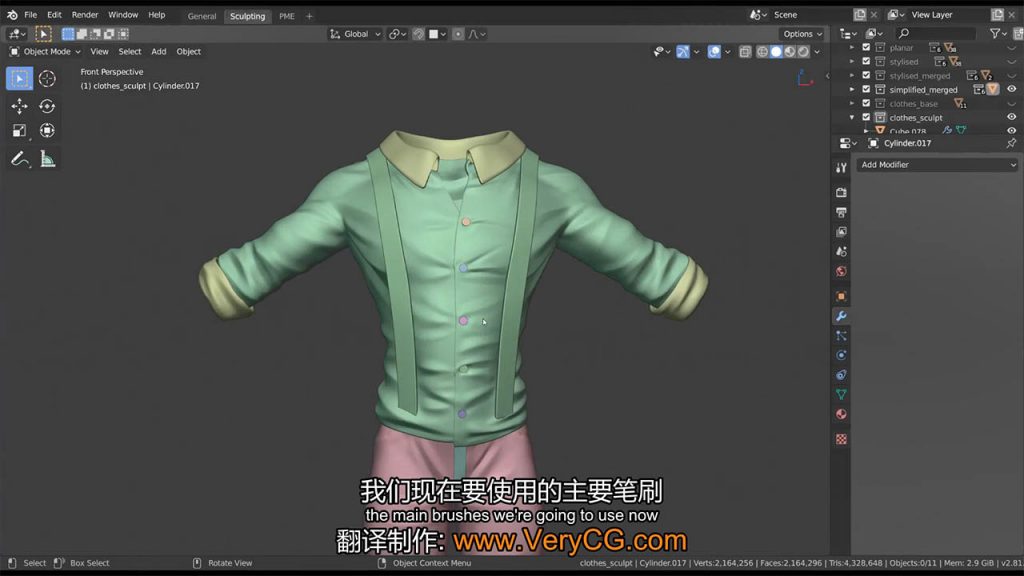The width and height of the screenshot is (1024, 576).
Task: Uncheck the simplified_merged collection checkbox
Action: 866,90
